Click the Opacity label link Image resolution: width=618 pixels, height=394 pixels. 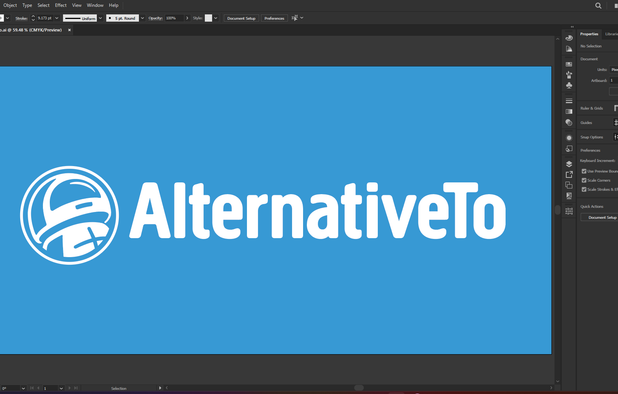[x=155, y=18]
